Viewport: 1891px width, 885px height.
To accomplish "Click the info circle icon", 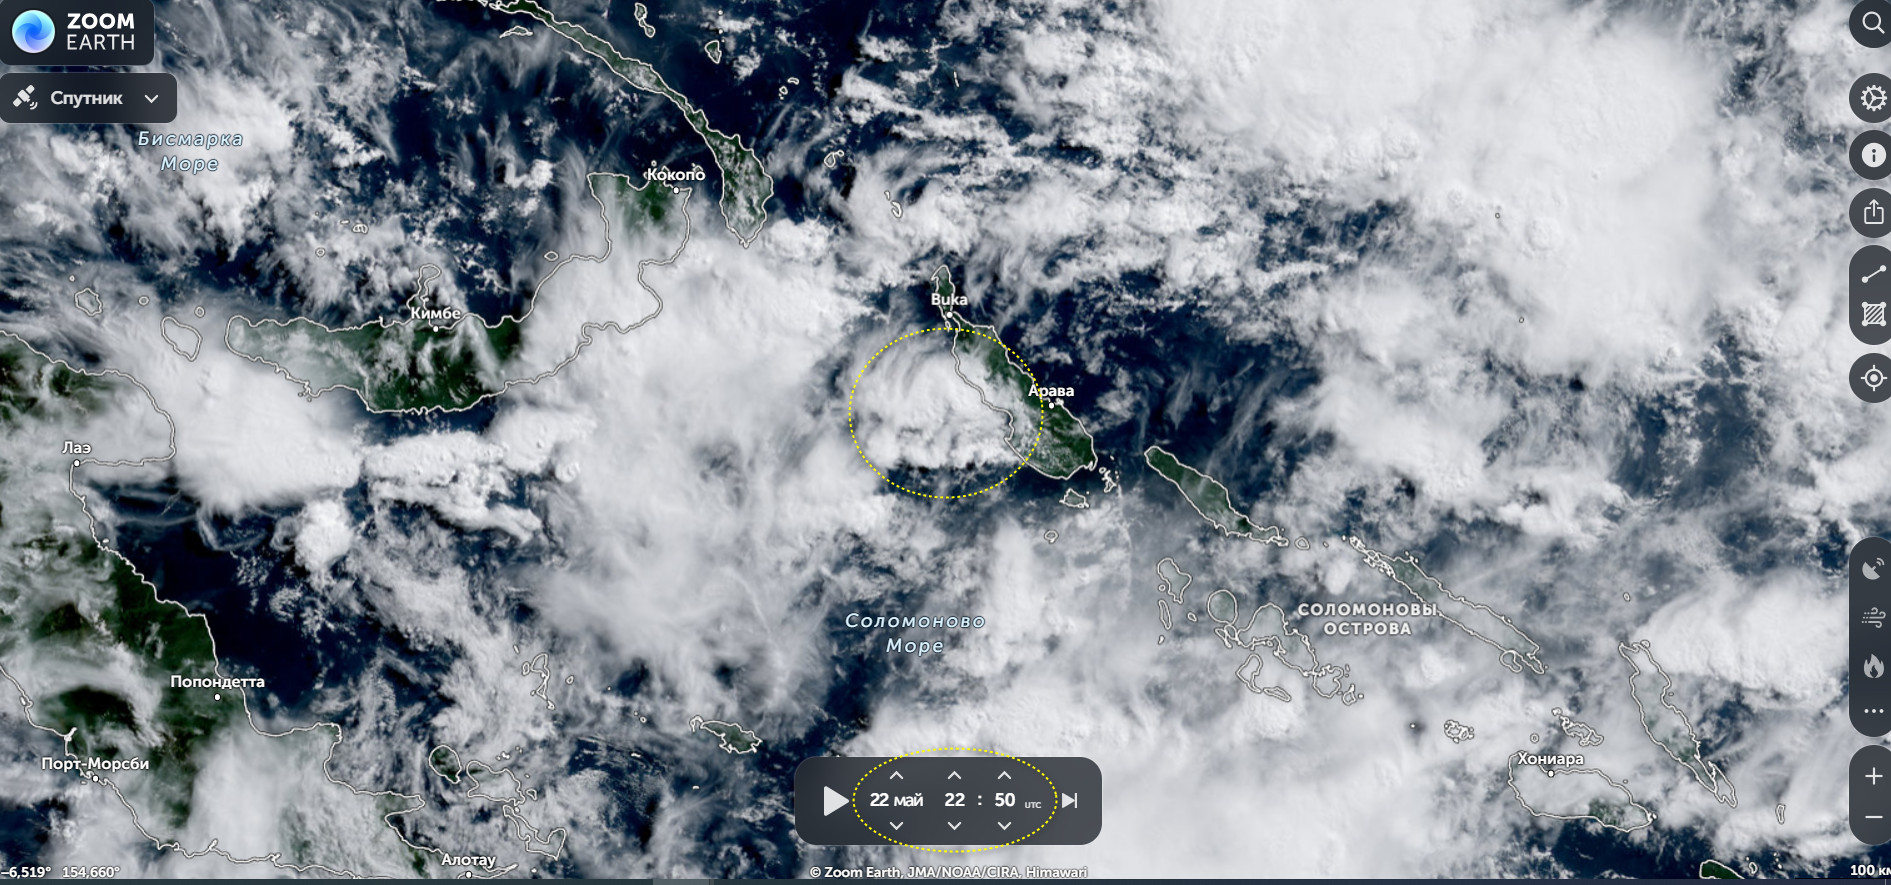I will 1872,155.
